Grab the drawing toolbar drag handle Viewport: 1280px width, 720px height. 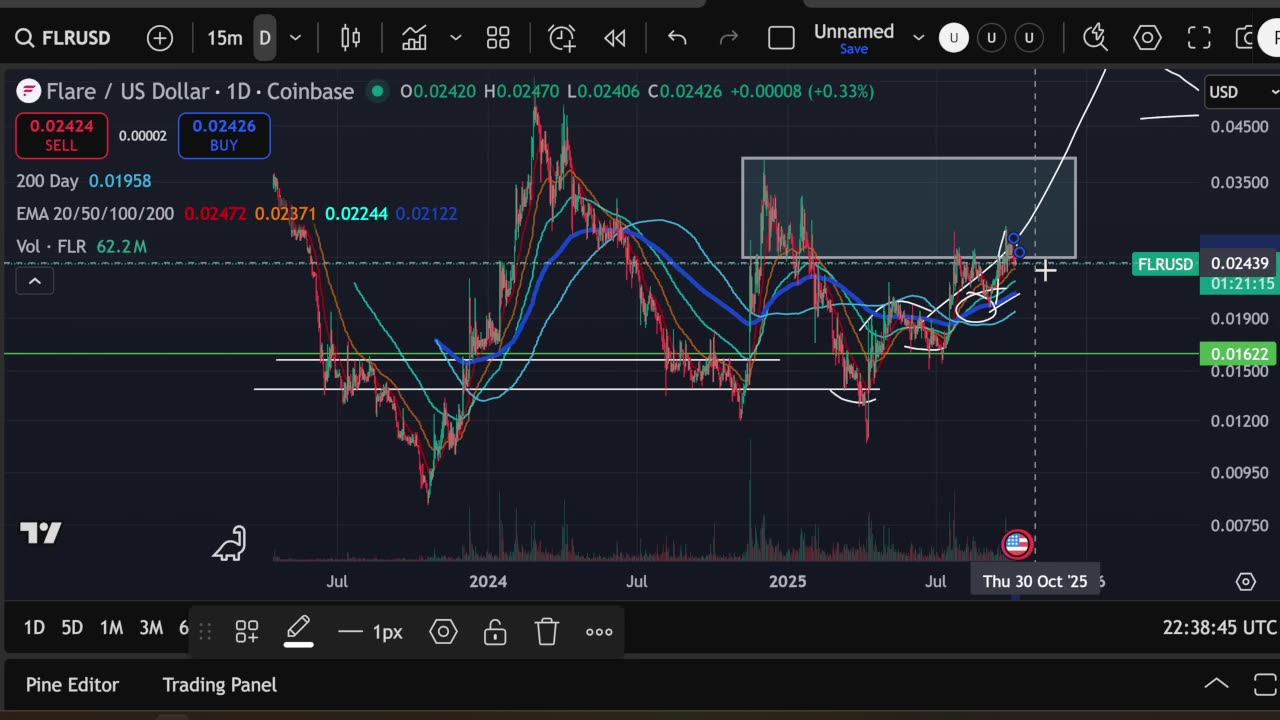pyautogui.click(x=205, y=631)
